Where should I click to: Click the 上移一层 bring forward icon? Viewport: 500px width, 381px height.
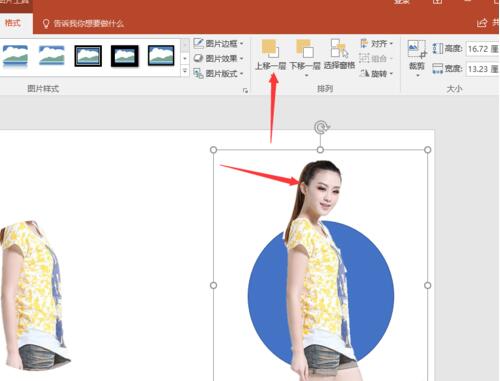point(270,49)
